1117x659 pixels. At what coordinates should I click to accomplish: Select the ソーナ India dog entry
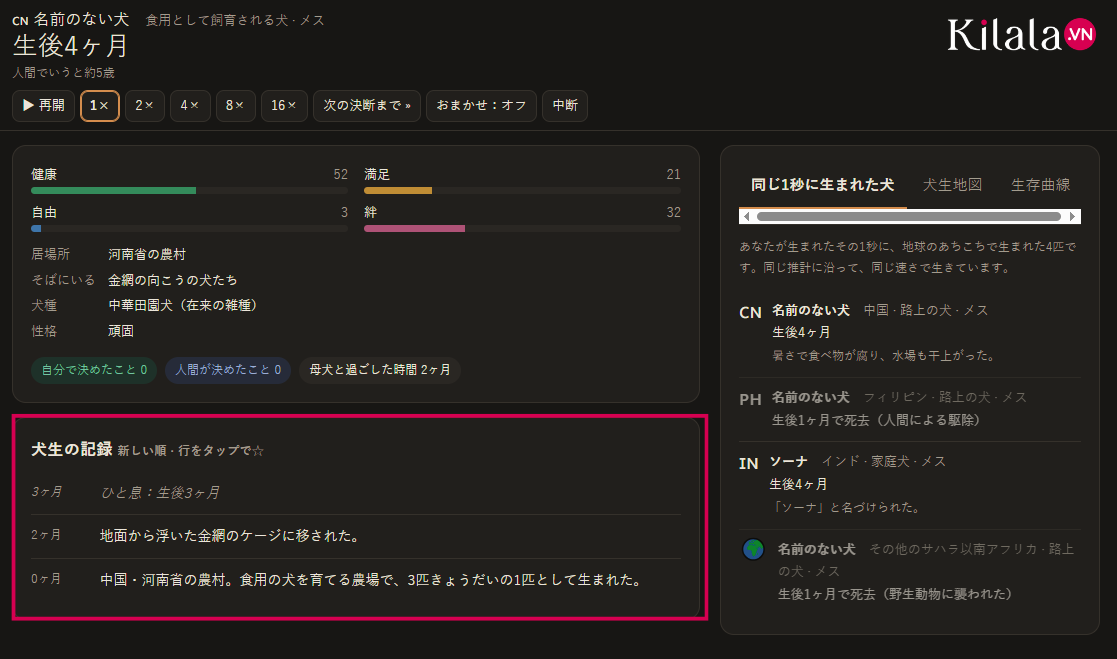(x=910, y=484)
